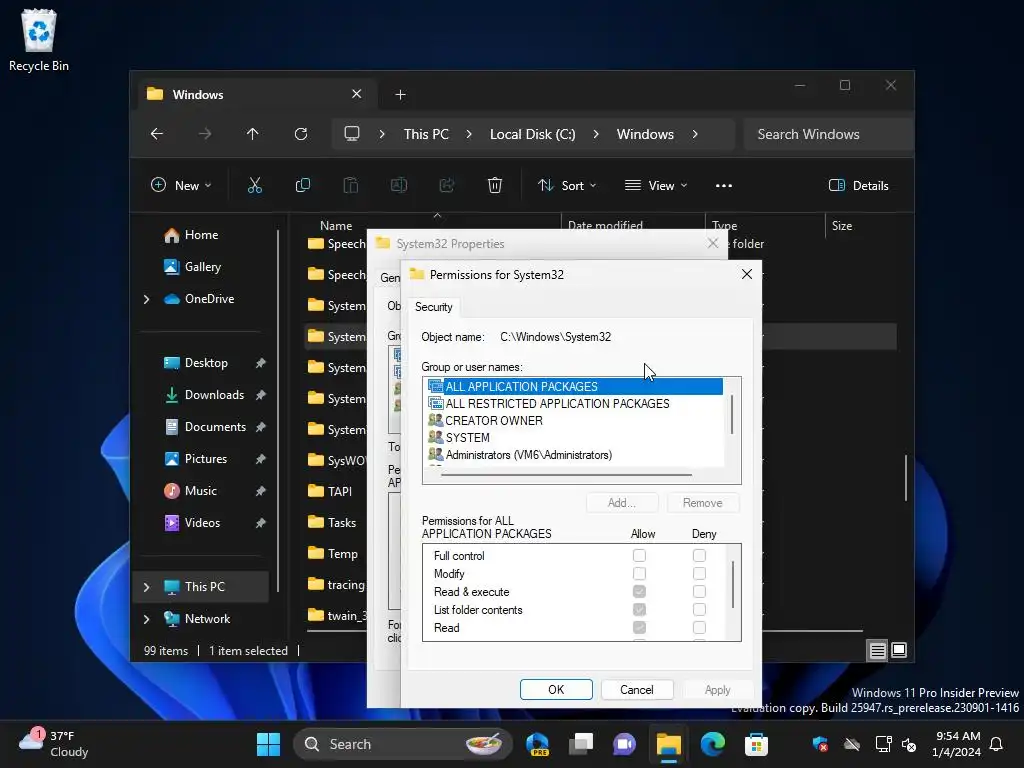Click the Share icon in Explorer toolbar

pyautogui.click(x=447, y=185)
